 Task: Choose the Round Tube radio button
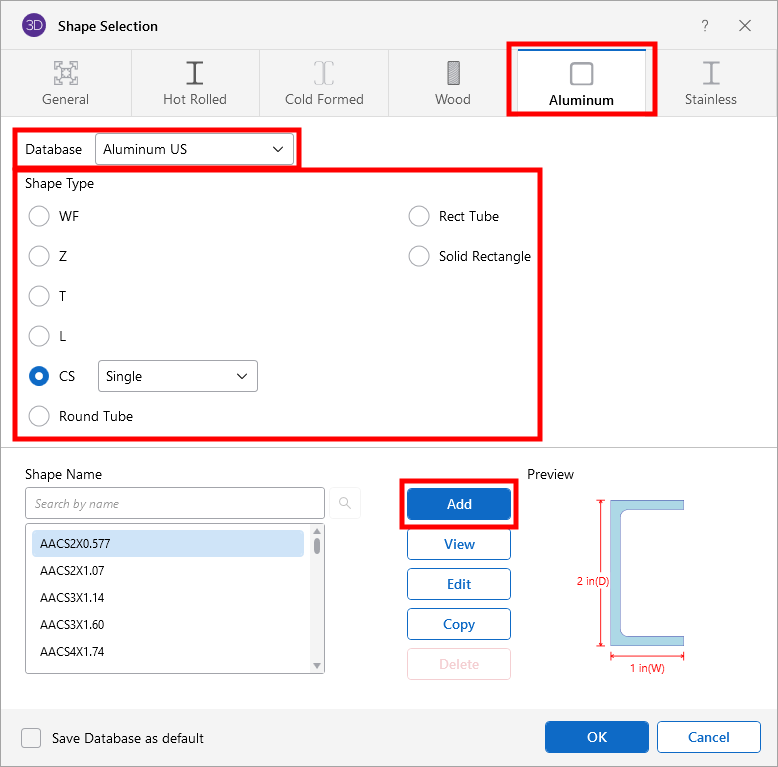(39, 416)
